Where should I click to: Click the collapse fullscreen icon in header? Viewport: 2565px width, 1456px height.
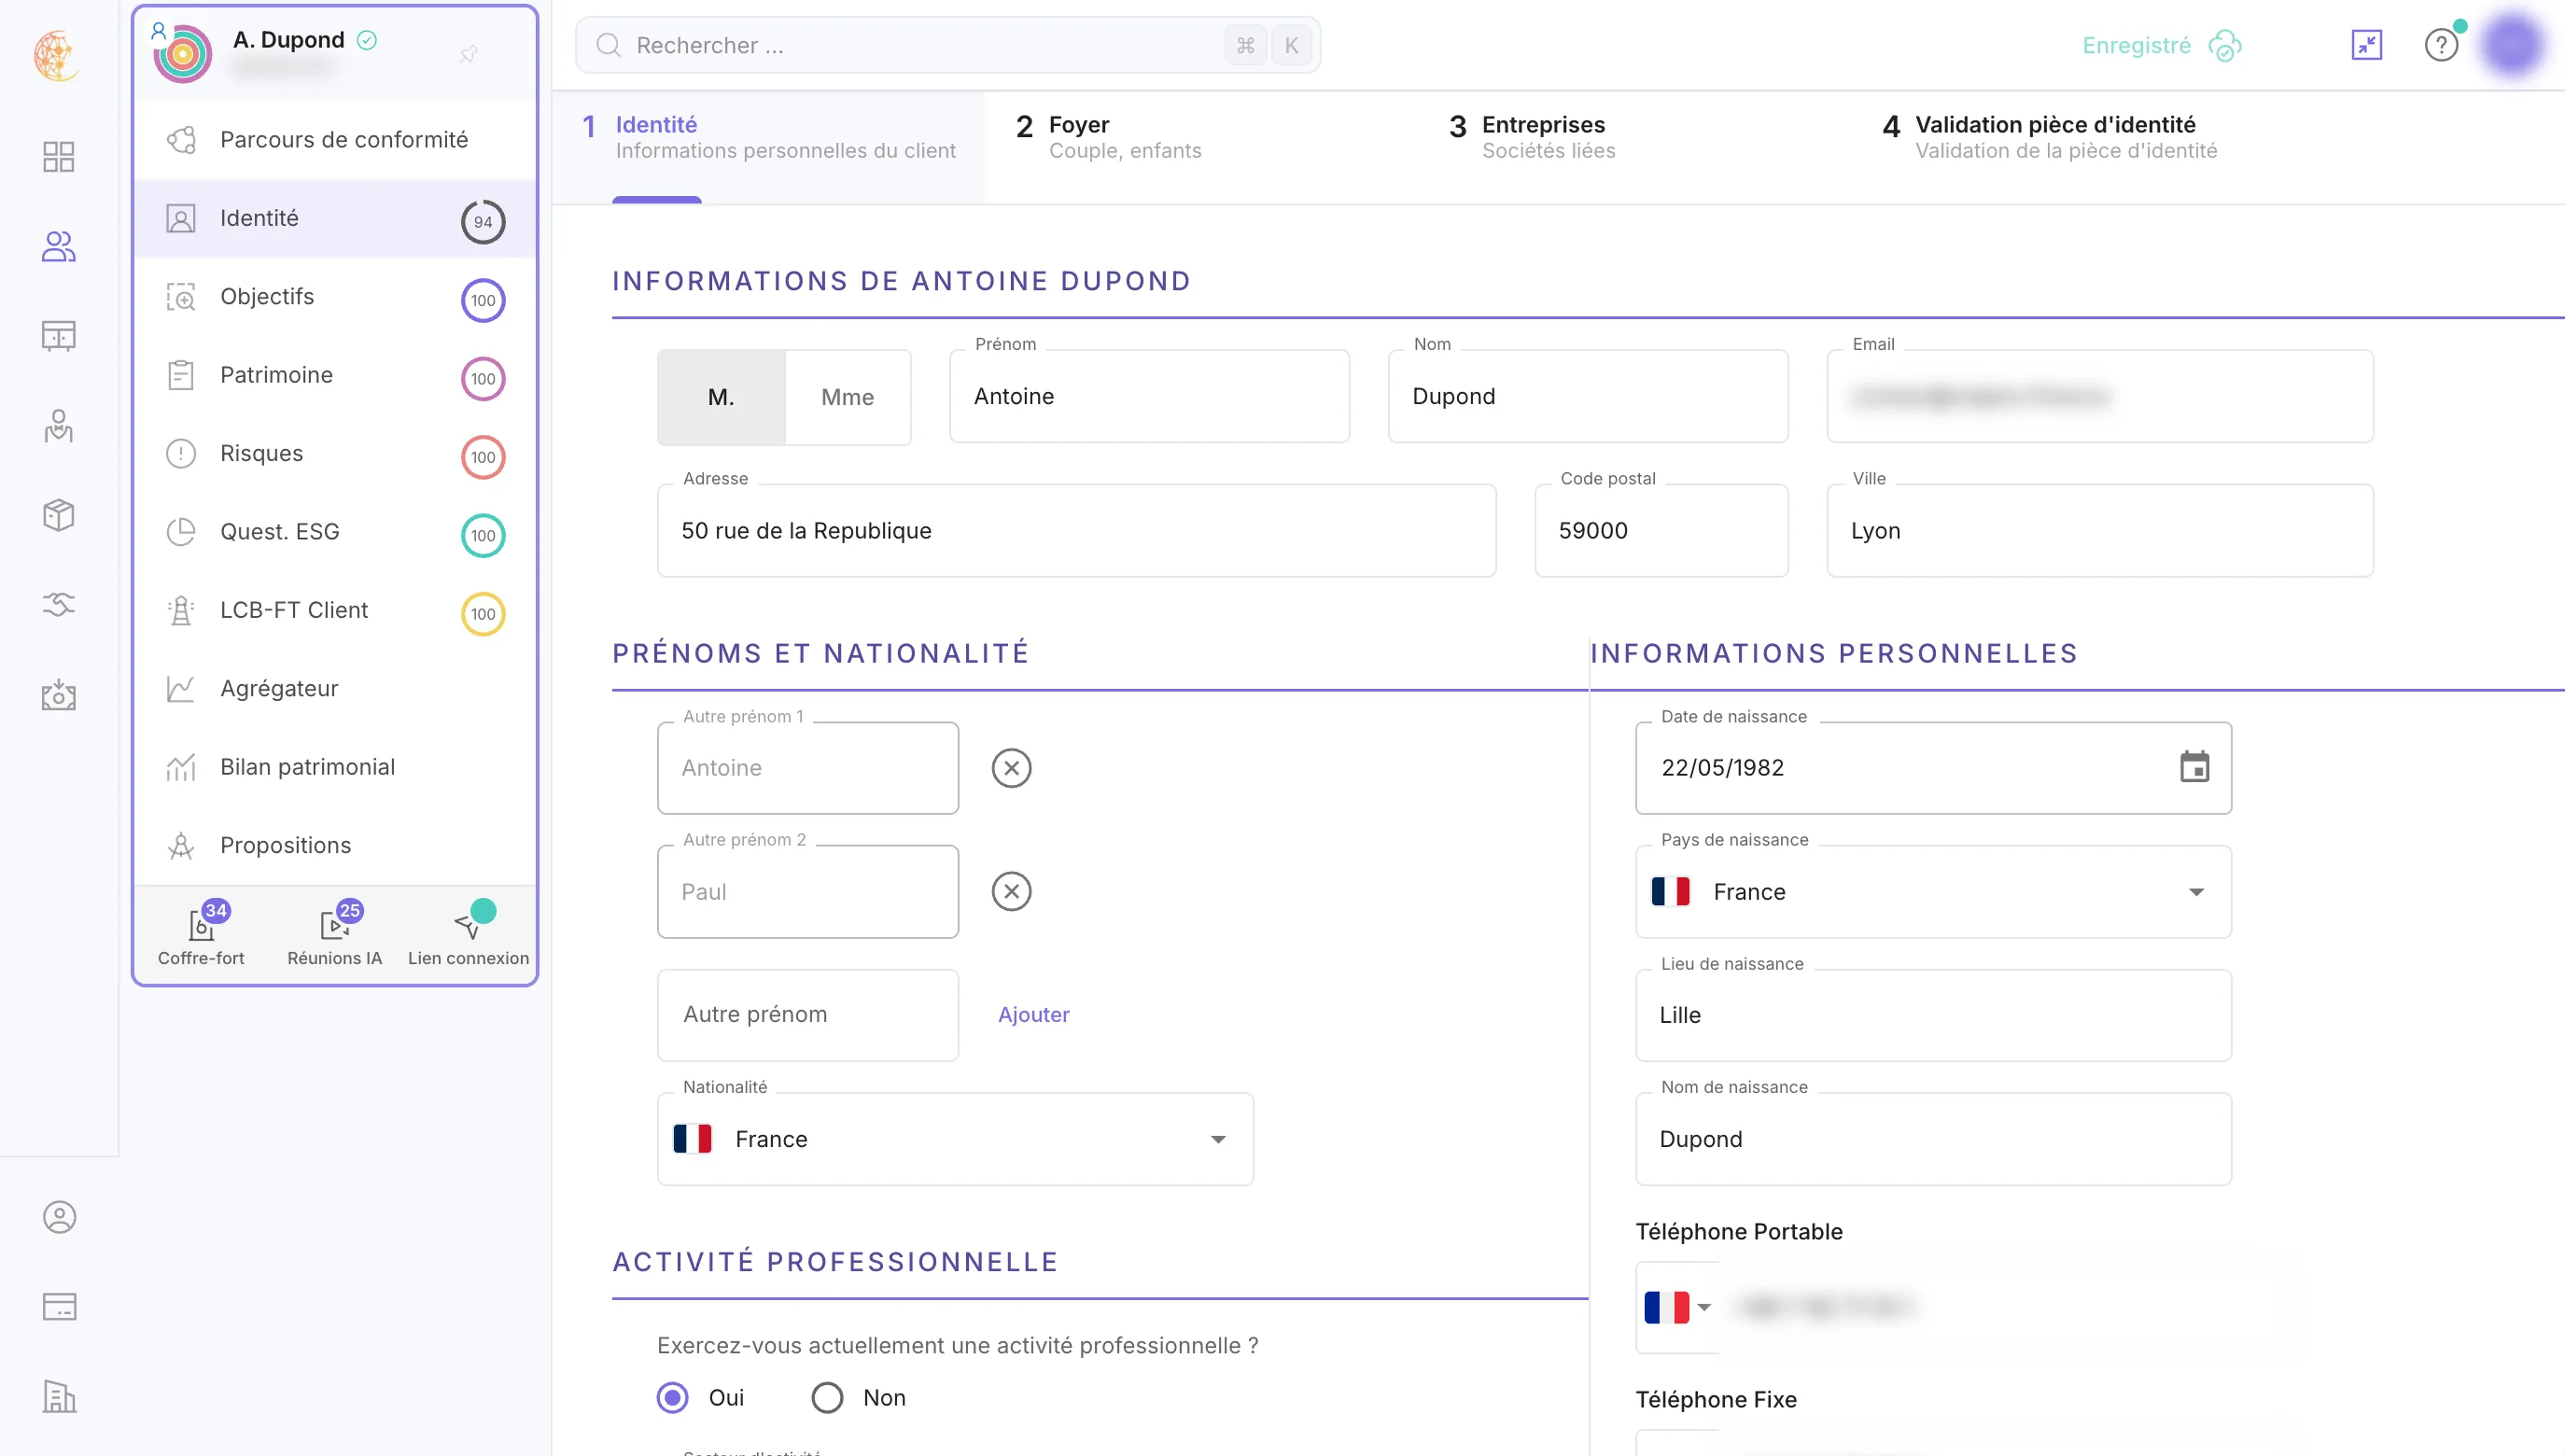point(2367,45)
